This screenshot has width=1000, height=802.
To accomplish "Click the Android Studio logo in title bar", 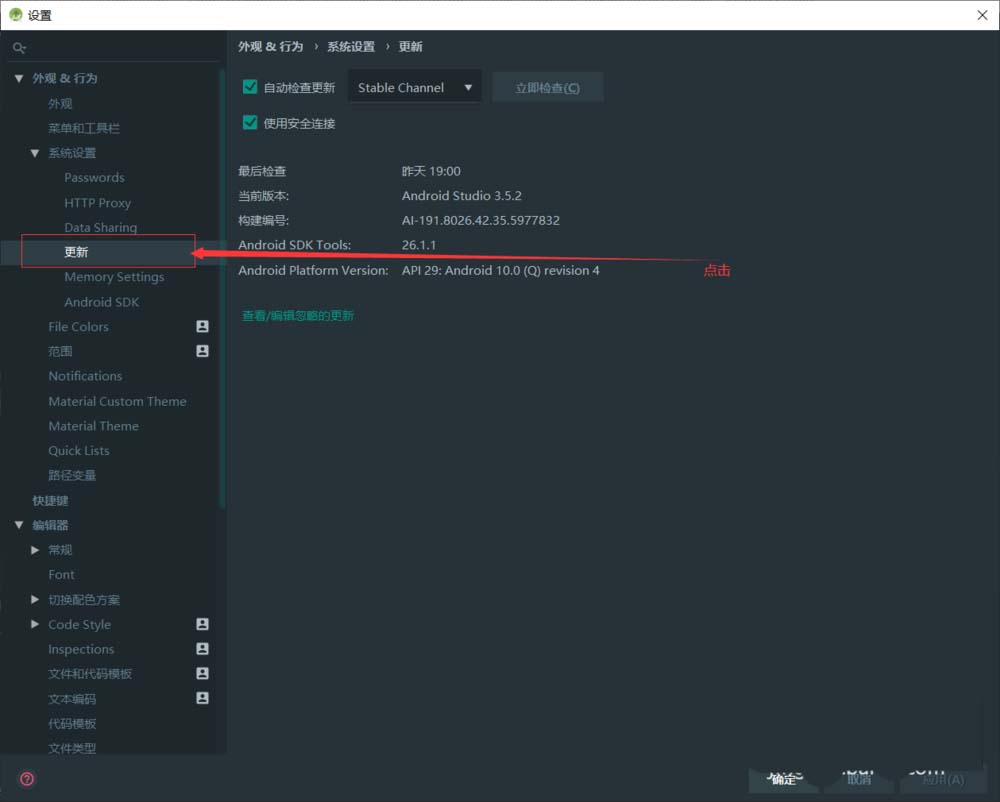I will coord(15,15).
